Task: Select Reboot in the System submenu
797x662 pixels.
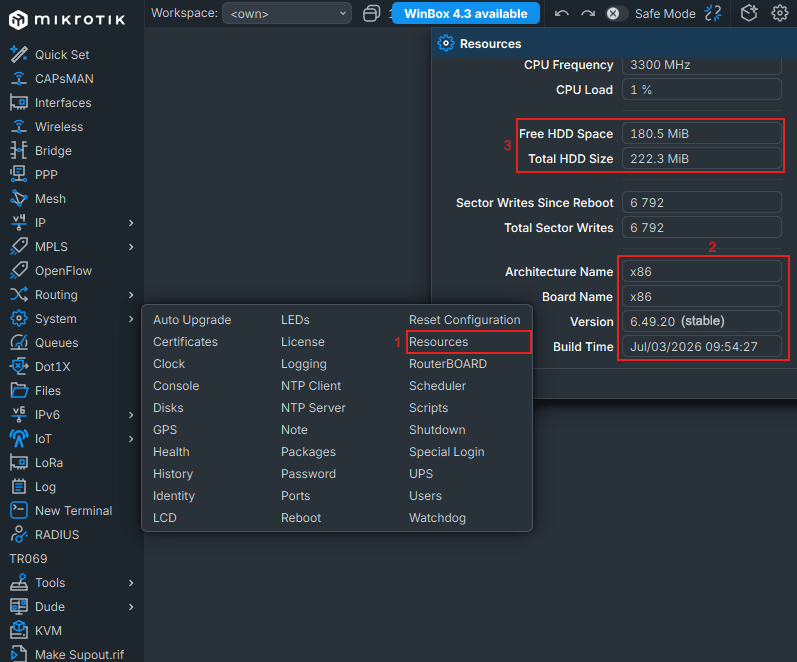Action: pyautogui.click(x=301, y=518)
